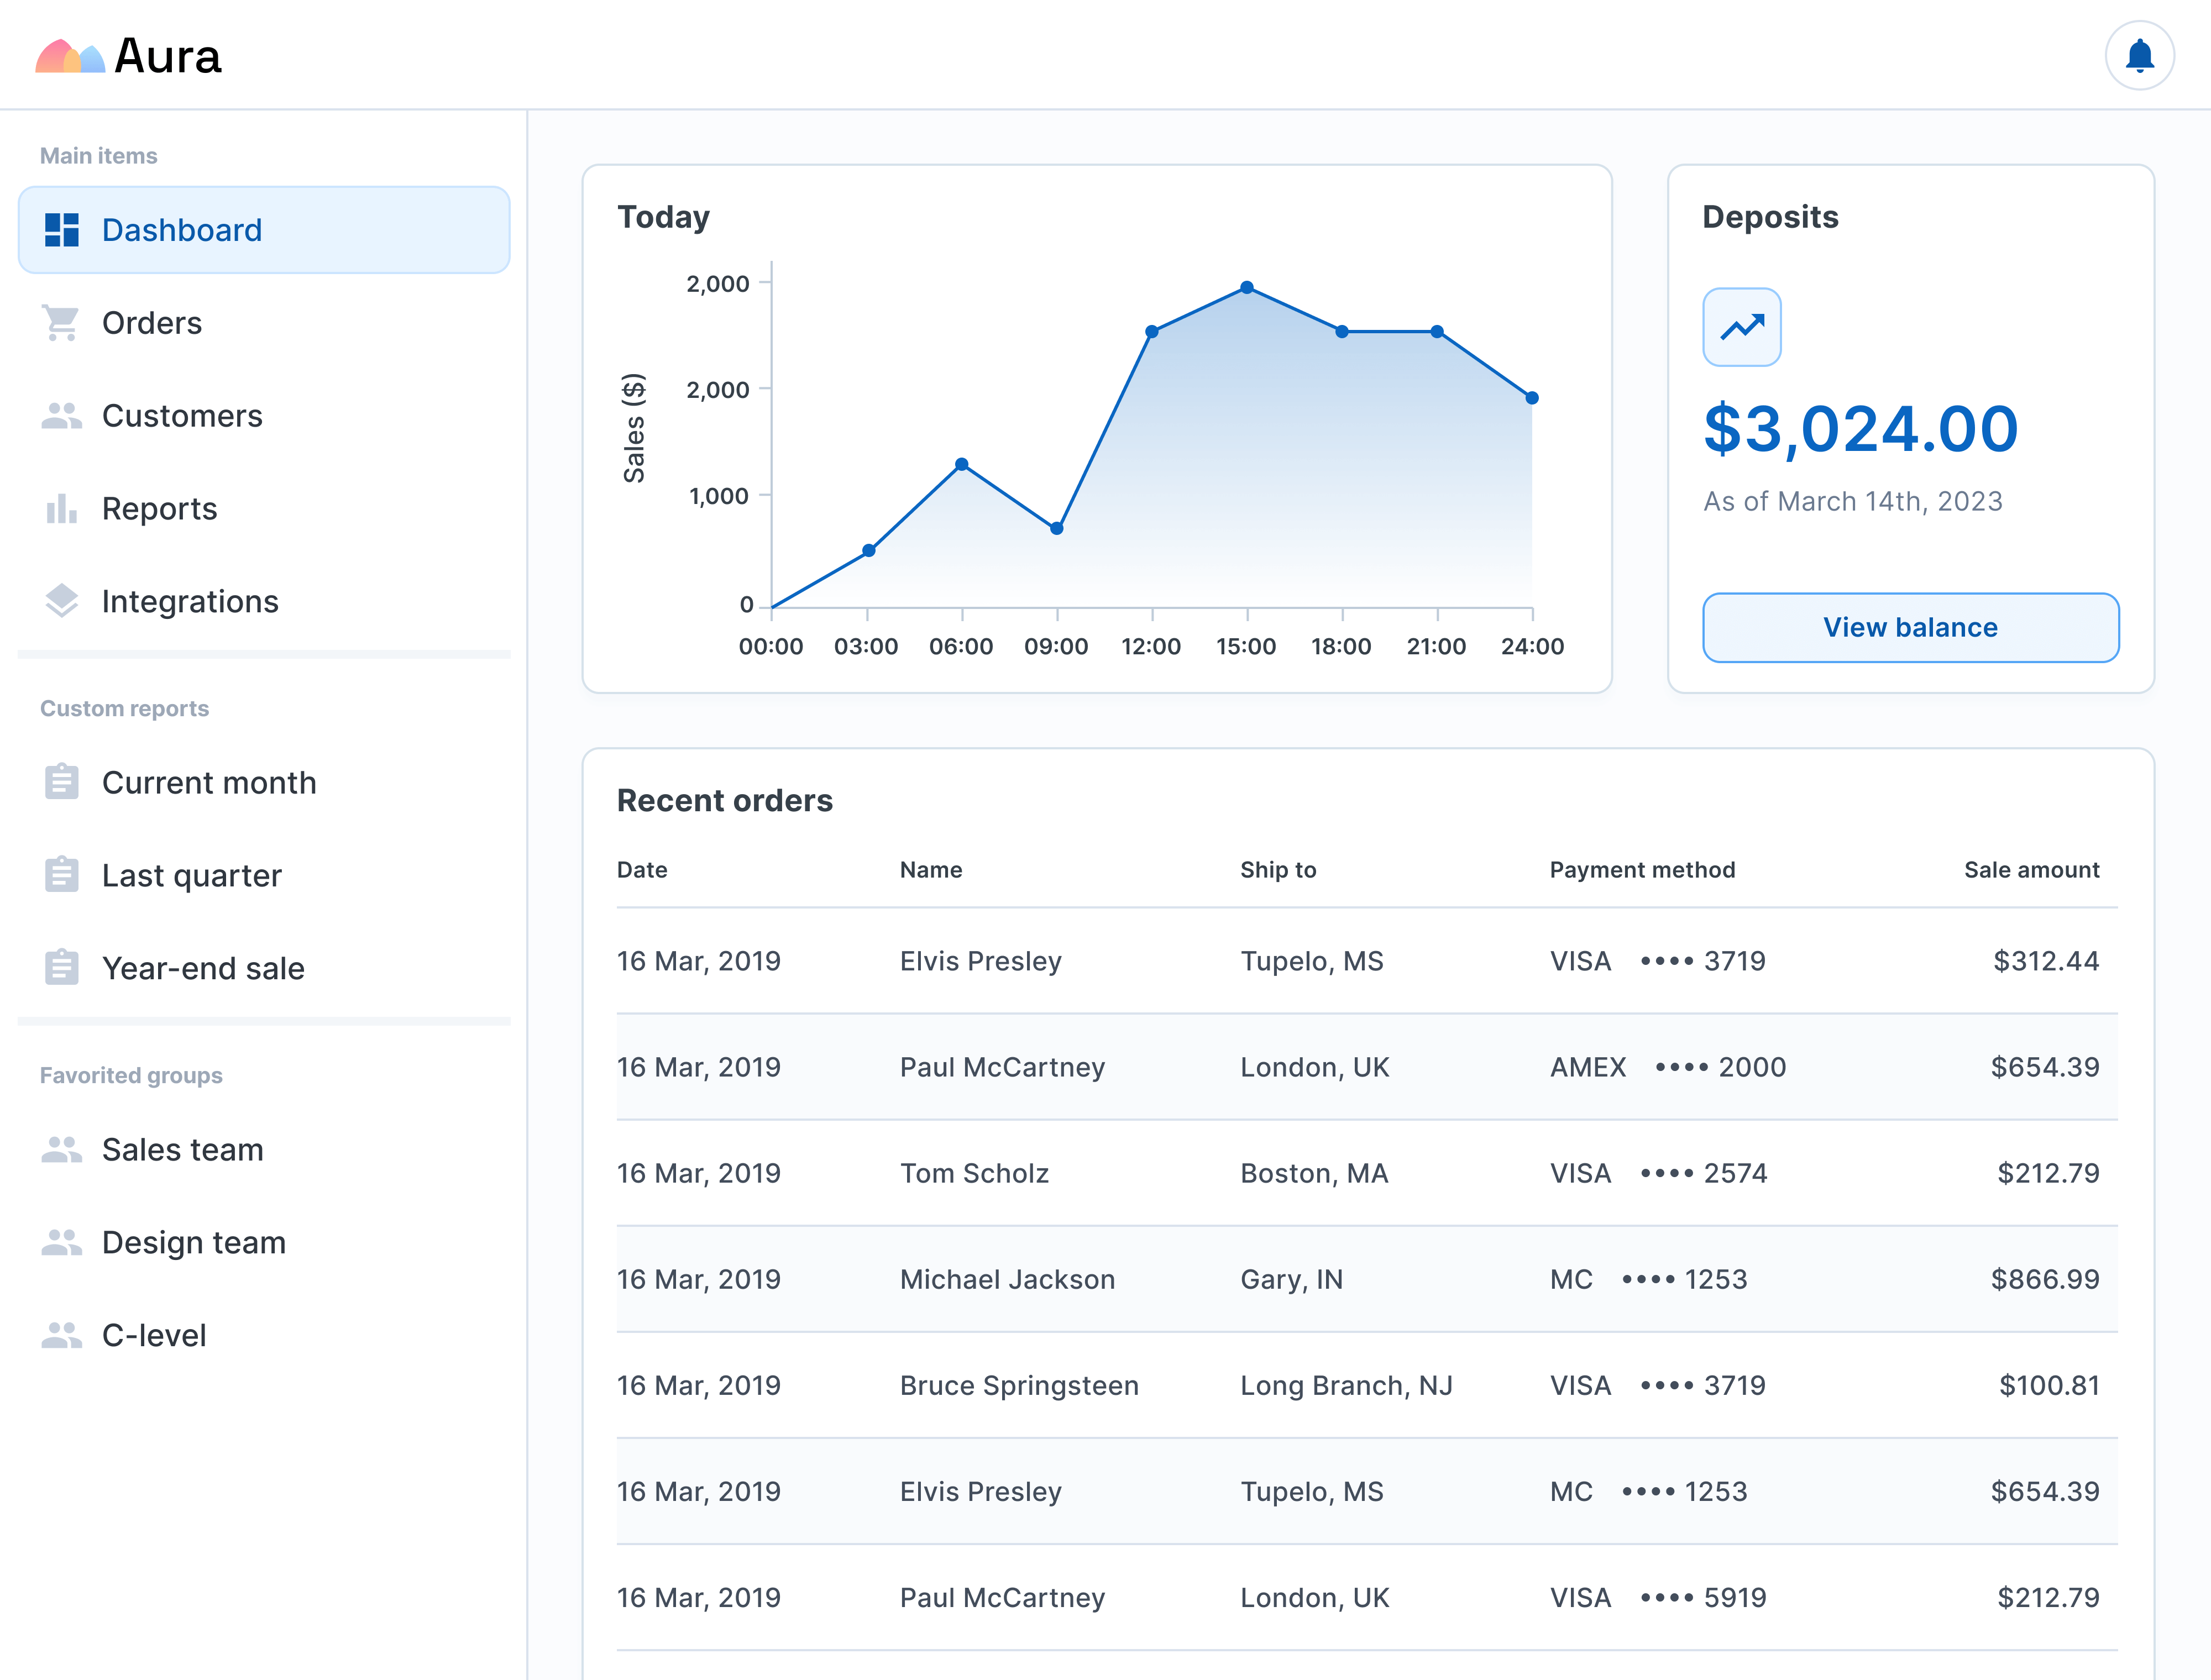Go to Design team group
The width and height of the screenshot is (2211, 1680).
[194, 1242]
